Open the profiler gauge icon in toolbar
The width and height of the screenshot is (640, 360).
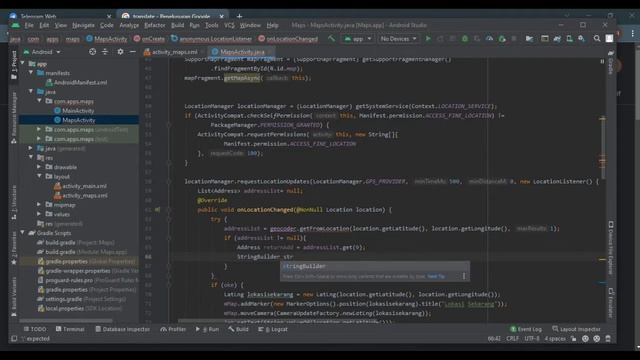tap(489, 39)
